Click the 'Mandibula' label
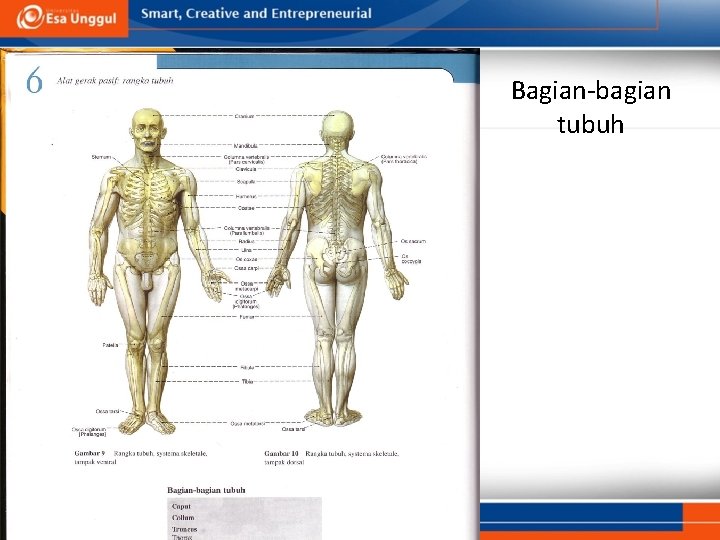 pyautogui.click(x=246, y=146)
